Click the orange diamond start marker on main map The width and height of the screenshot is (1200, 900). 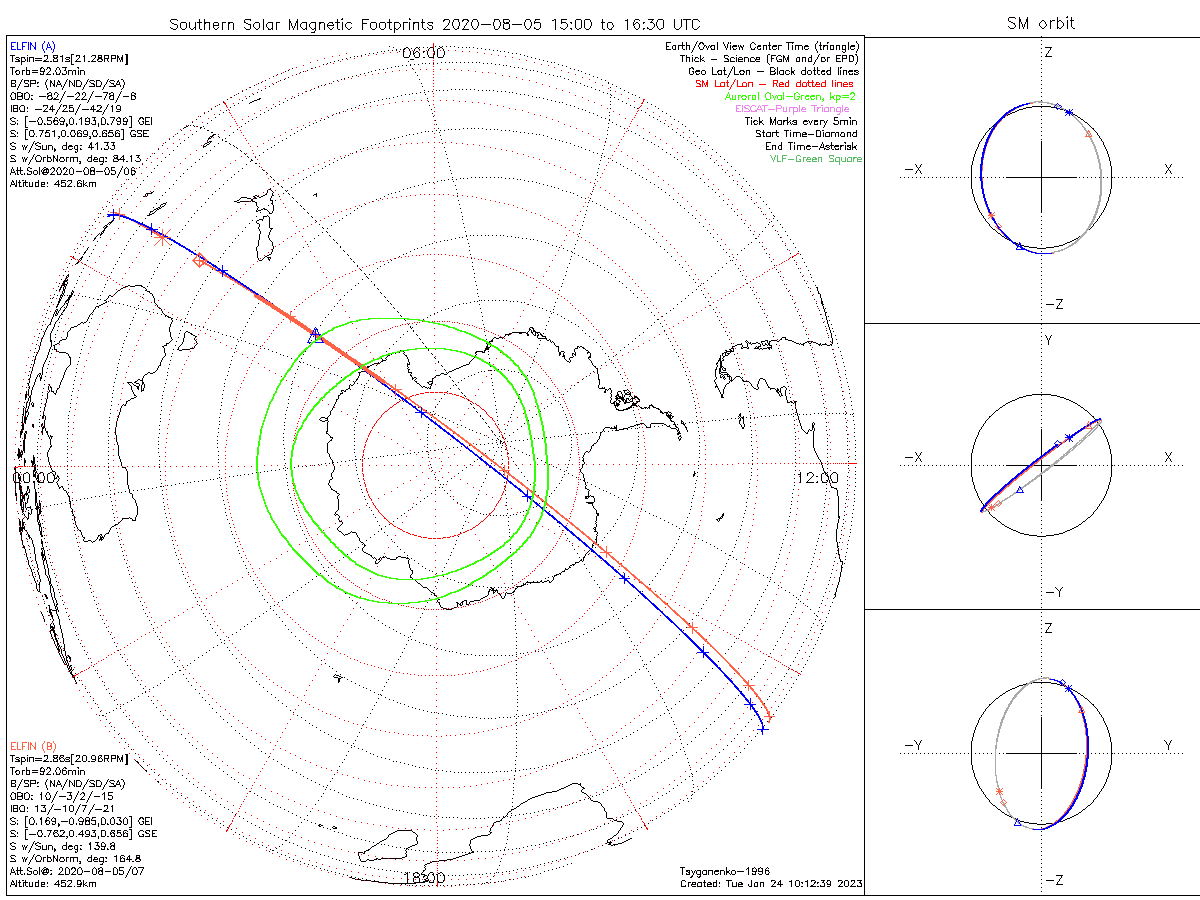pyautogui.click(x=199, y=261)
